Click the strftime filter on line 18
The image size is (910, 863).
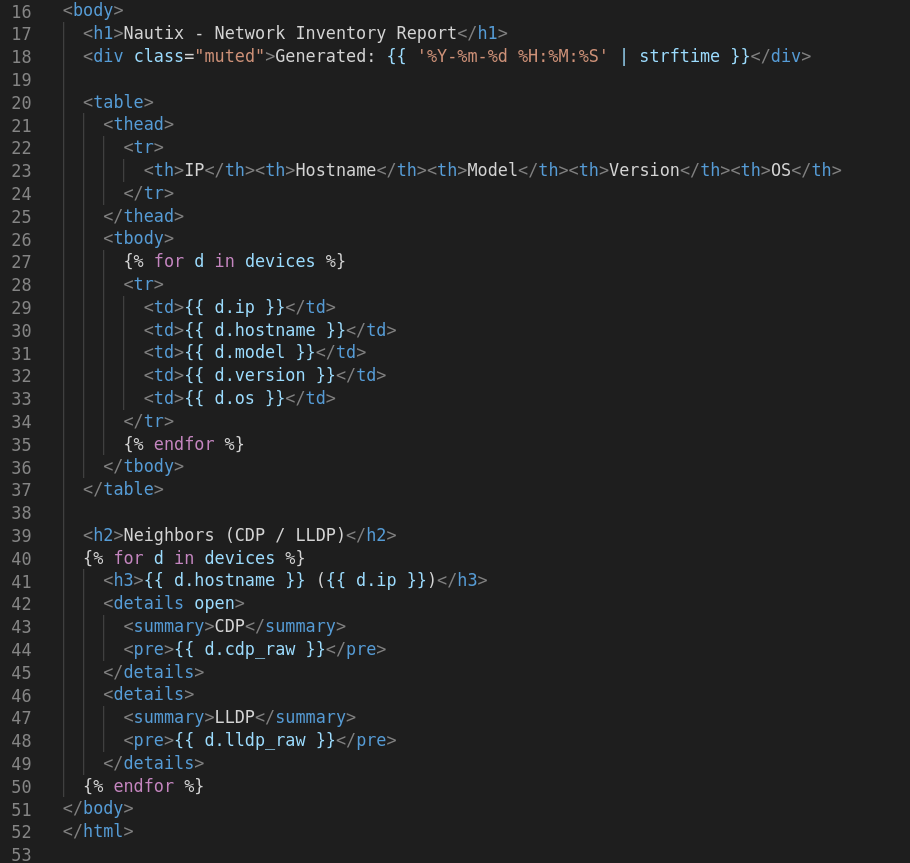pyautogui.click(x=679, y=56)
